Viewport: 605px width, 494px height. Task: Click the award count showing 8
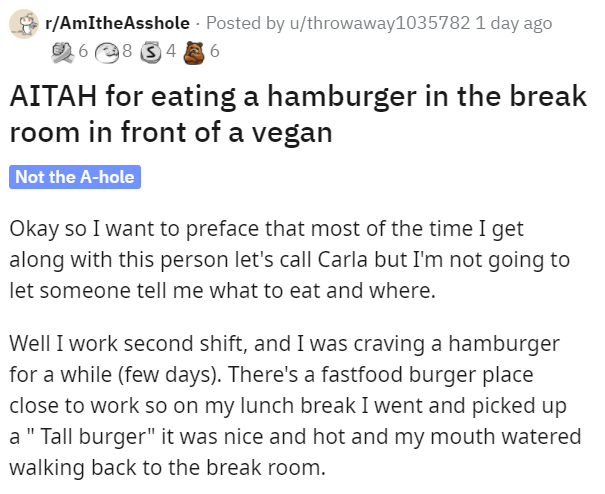coord(127,52)
